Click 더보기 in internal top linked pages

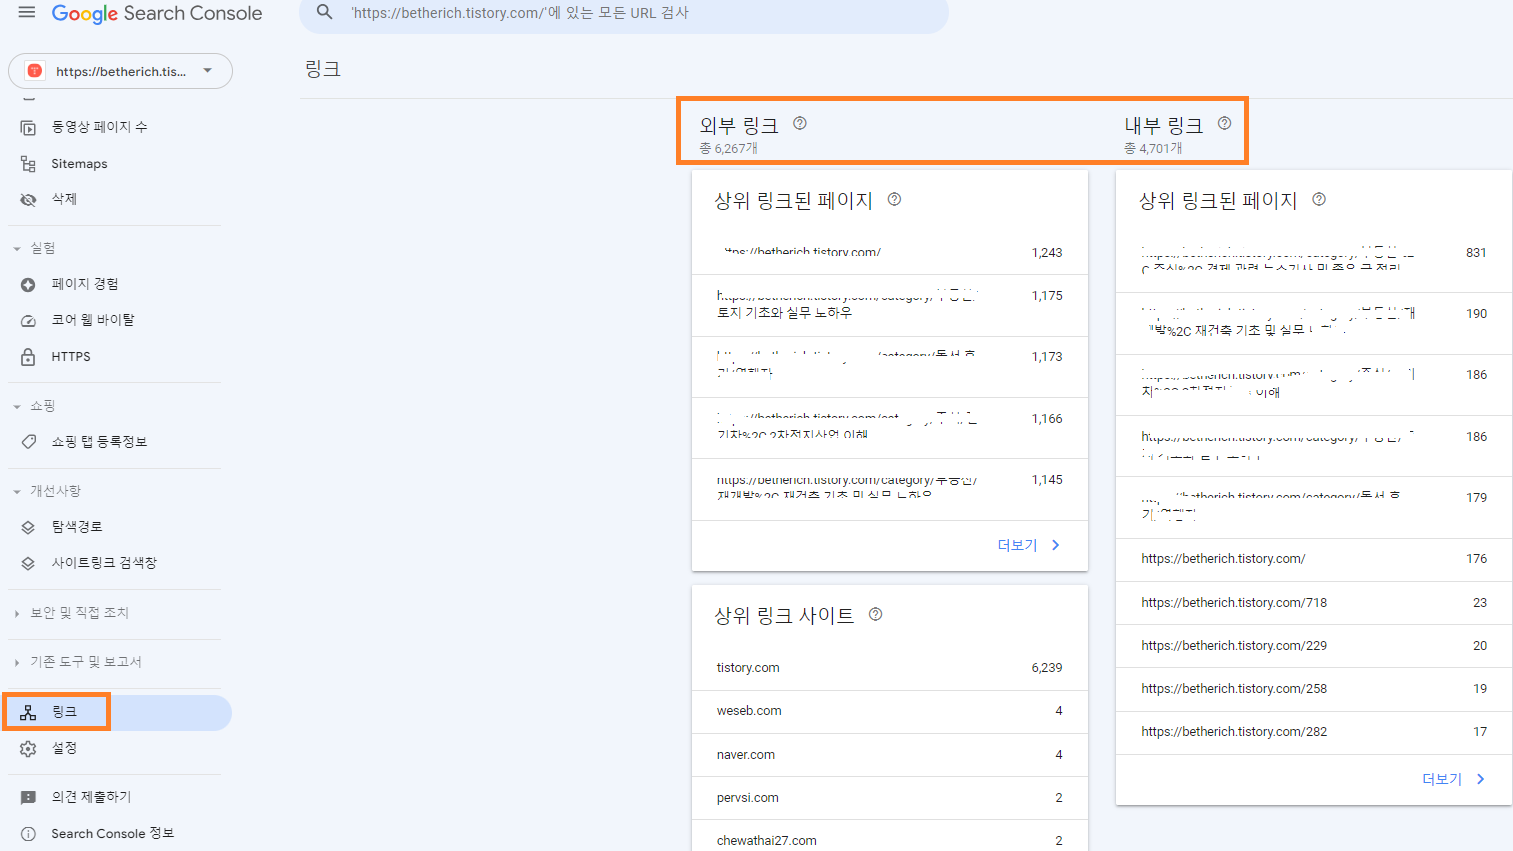(1454, 779)
